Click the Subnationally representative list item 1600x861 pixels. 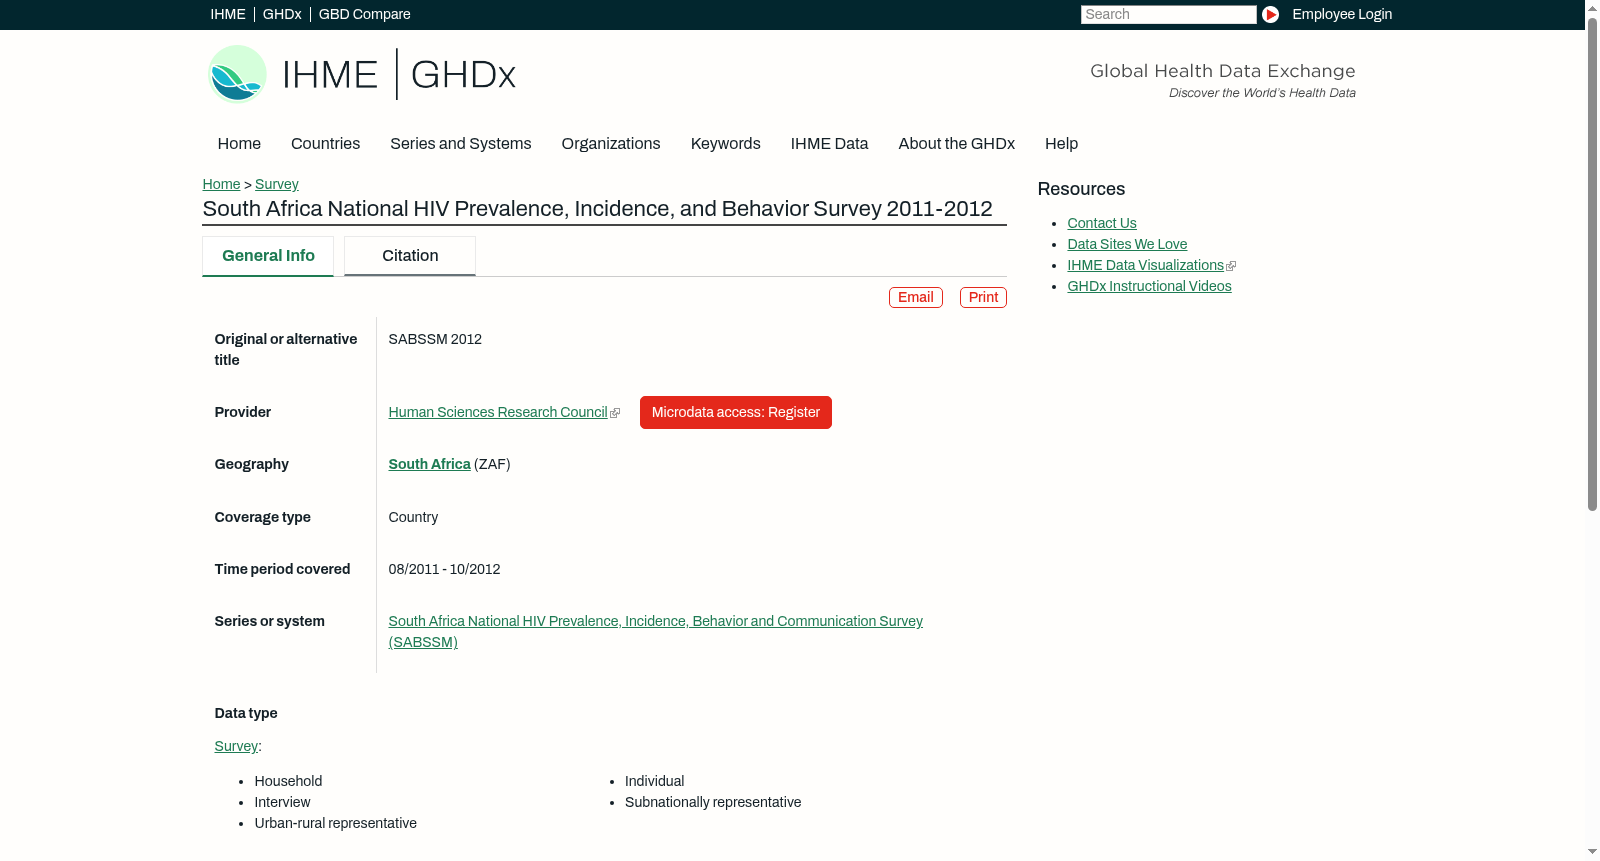713,802
